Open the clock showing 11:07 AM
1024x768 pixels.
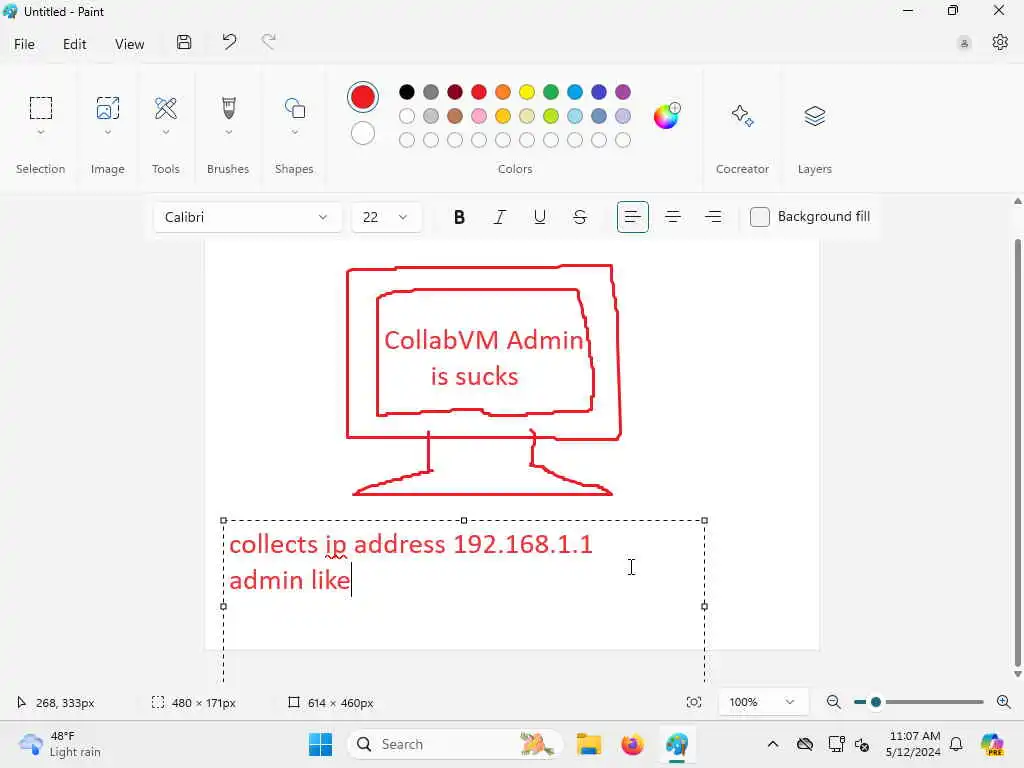tap(913, 744)
